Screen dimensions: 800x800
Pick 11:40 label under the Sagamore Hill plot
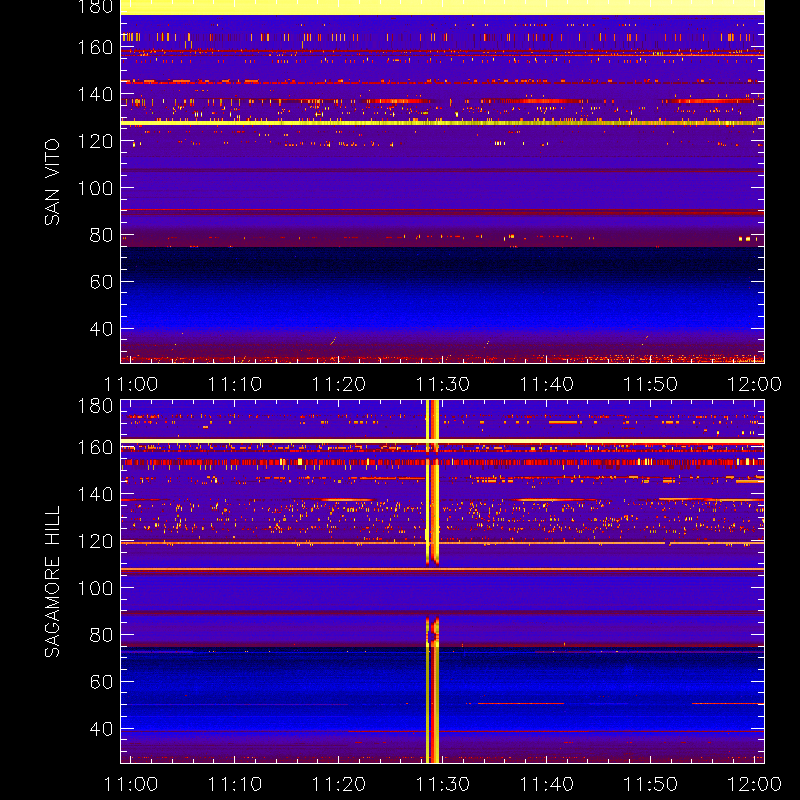[x=546, y=784]
